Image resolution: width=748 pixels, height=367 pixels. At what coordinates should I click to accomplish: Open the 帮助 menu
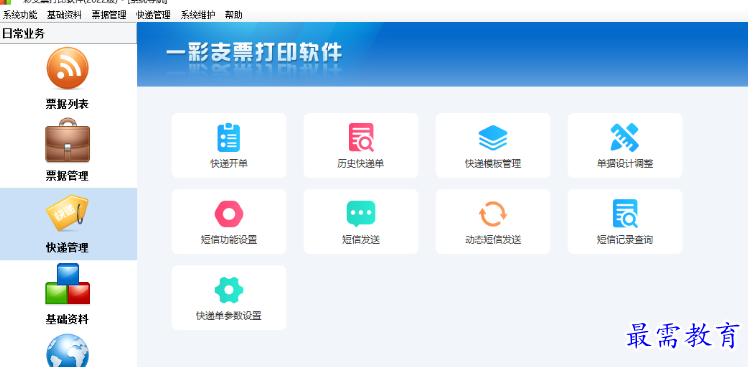(234, 15)
